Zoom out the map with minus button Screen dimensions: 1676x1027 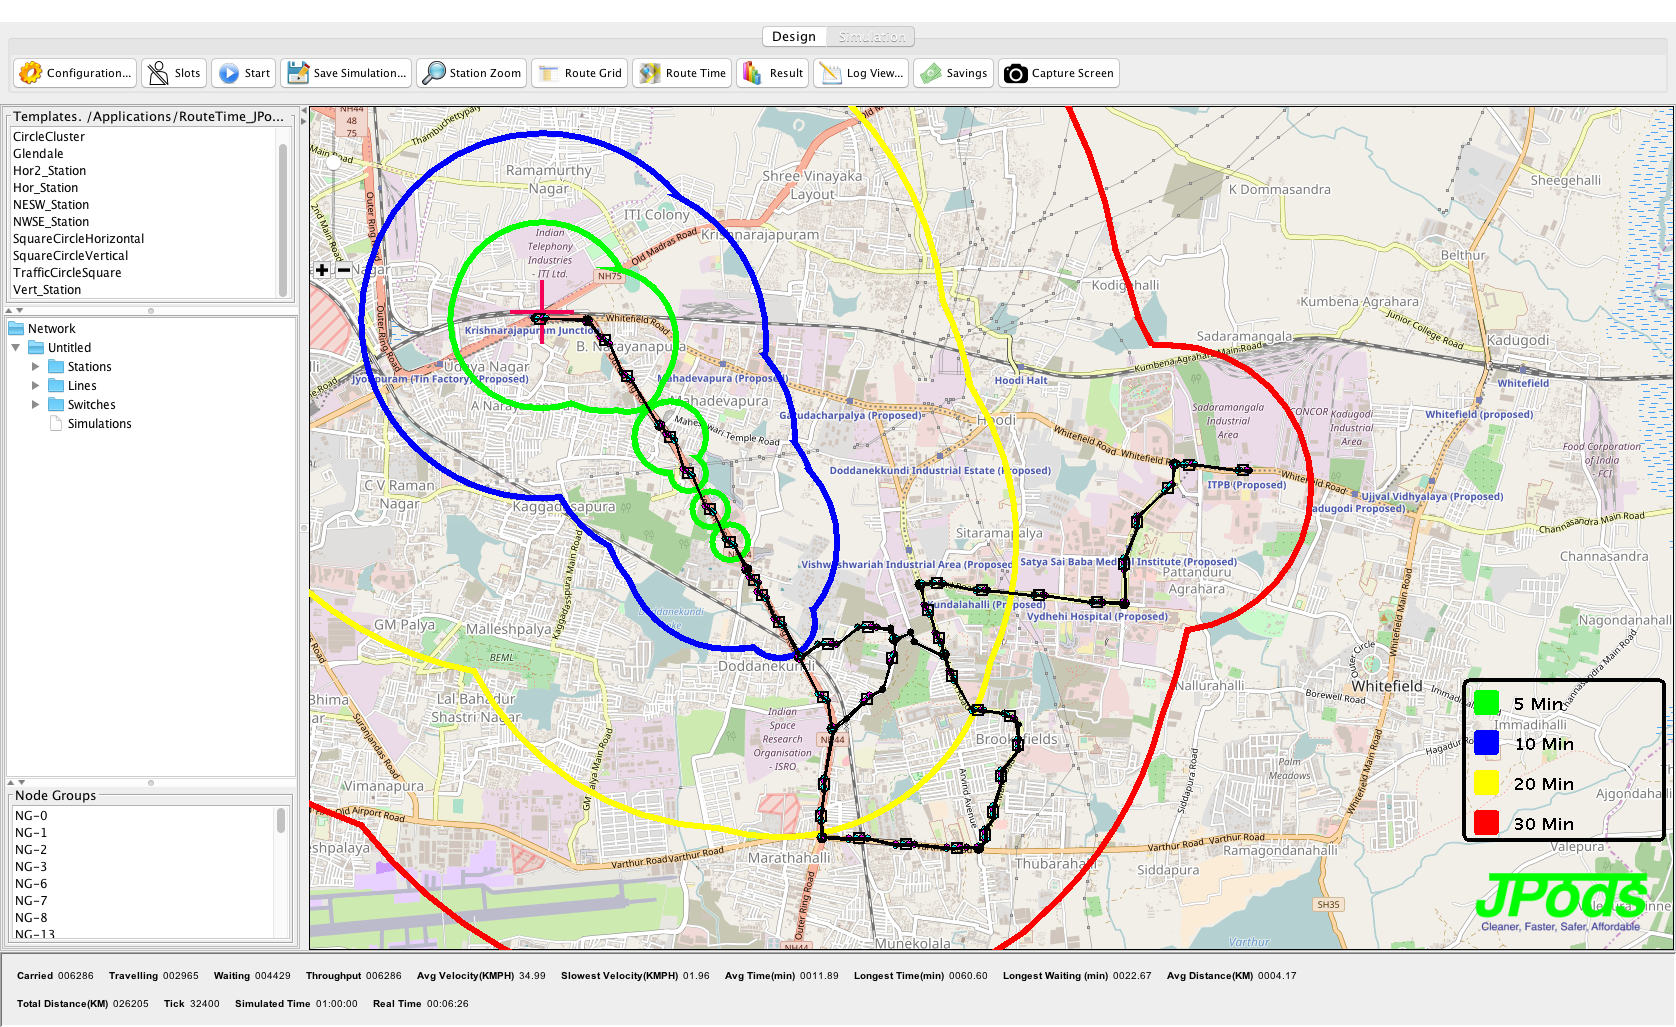tap(344, 270)
